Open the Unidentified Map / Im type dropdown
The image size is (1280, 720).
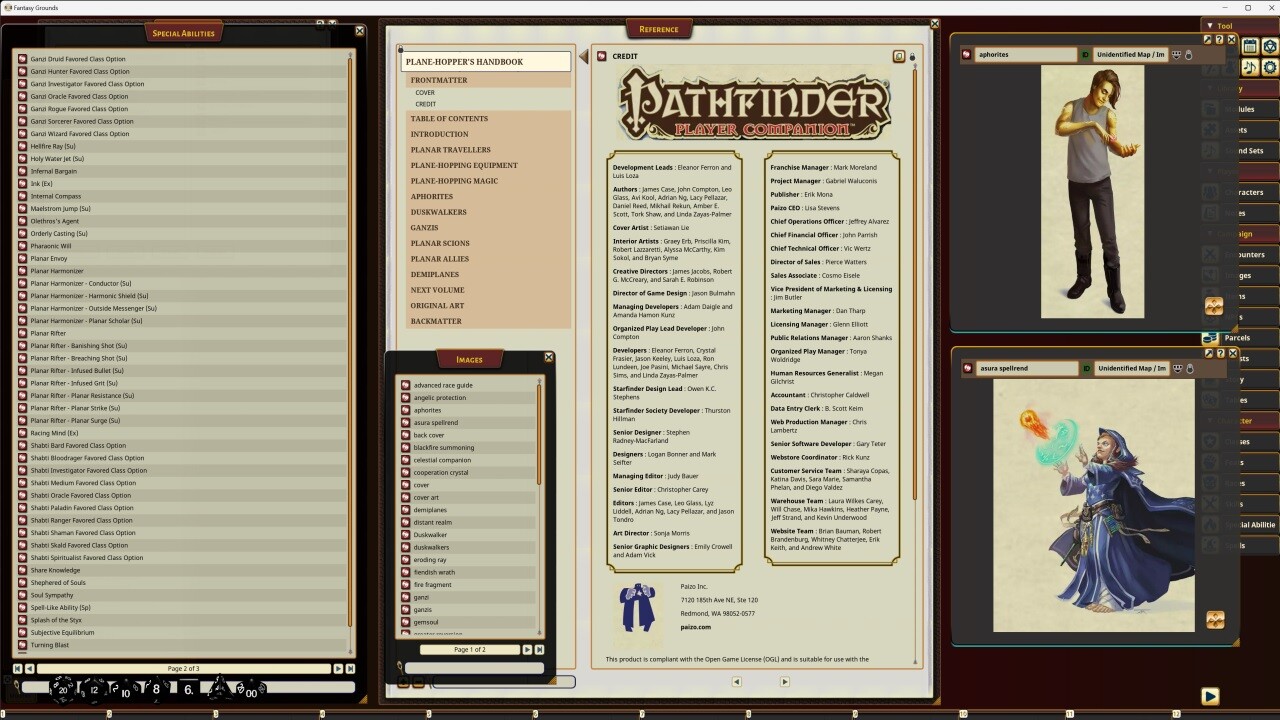[x=1131, y=54]
